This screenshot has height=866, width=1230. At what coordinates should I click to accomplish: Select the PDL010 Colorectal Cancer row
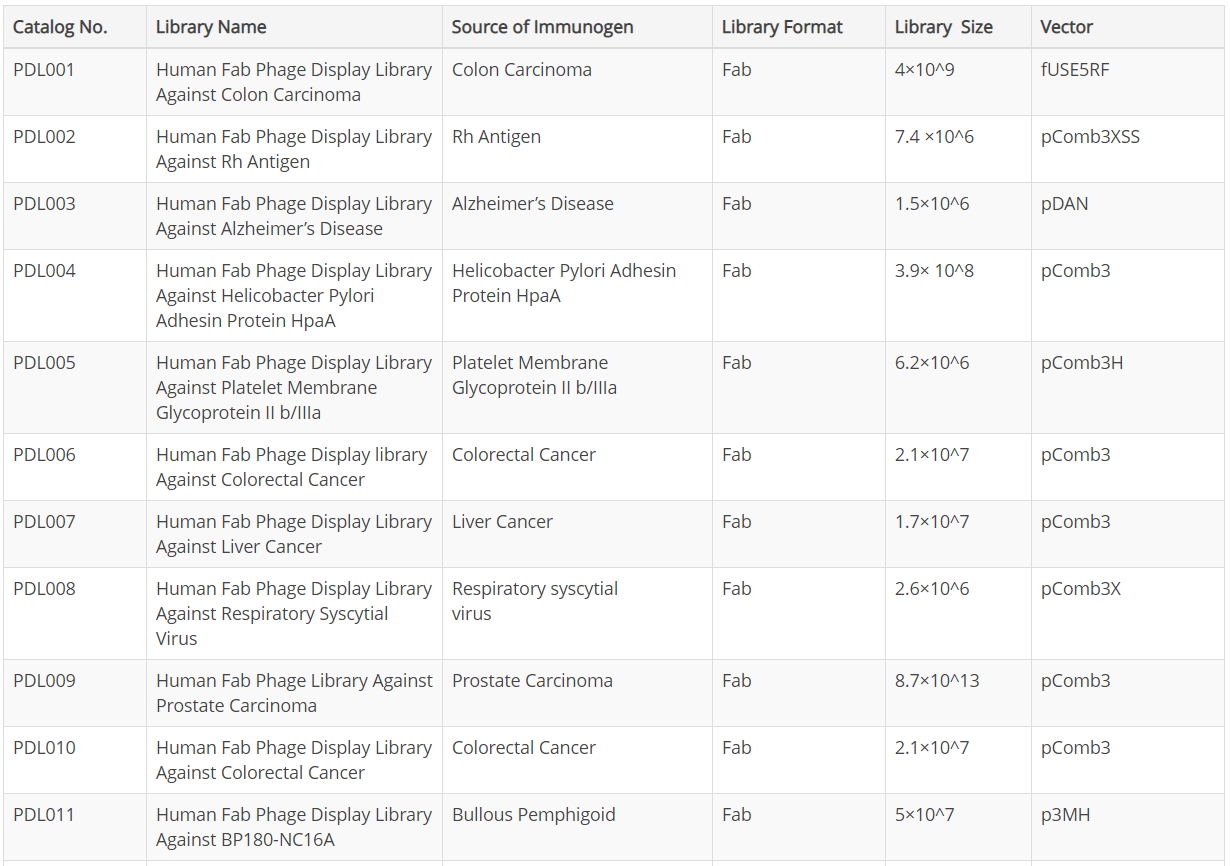[524, 747]
